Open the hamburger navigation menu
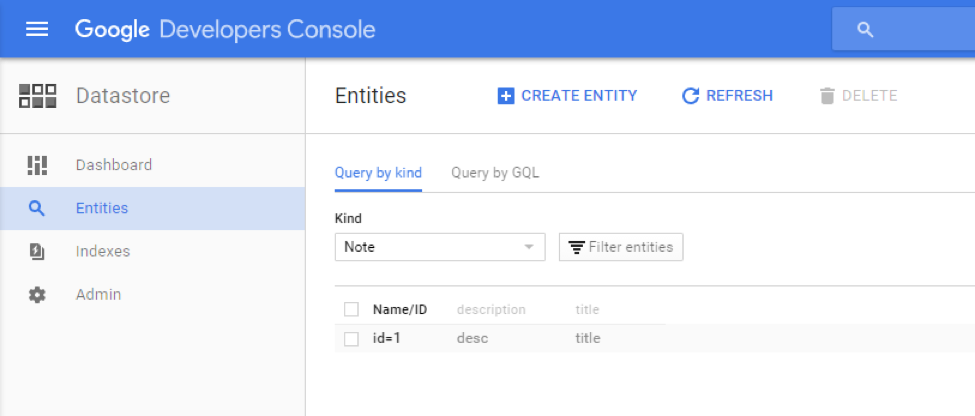Viewport: 975px width, 416px height. click(x=37, y=29)
